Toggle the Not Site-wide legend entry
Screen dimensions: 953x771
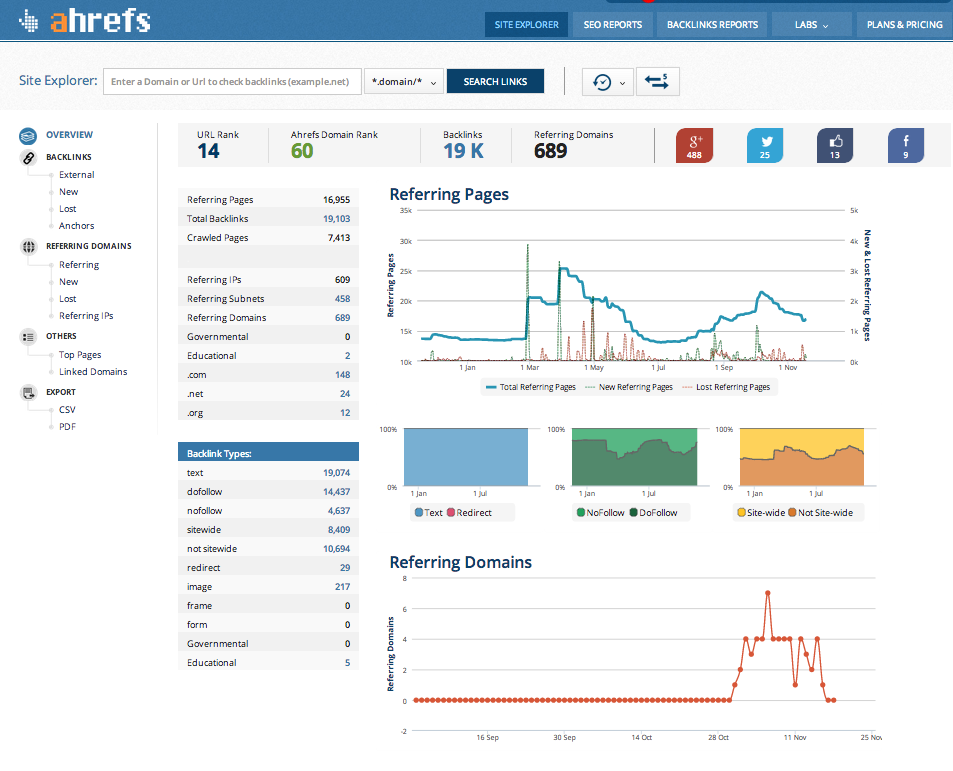pyautogui.click(x=821, y=513)
